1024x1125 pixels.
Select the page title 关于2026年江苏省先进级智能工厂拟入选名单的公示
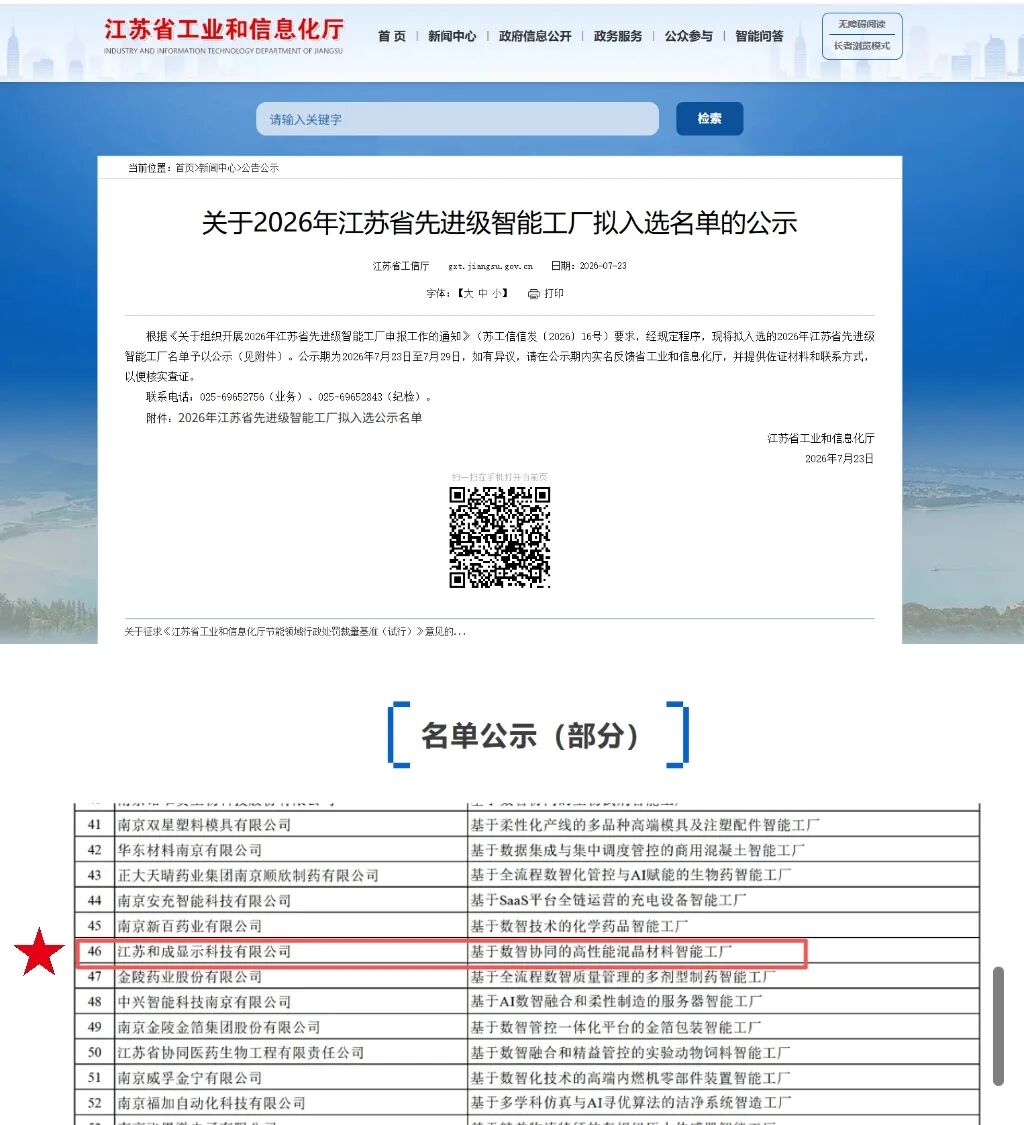[499, 223]
